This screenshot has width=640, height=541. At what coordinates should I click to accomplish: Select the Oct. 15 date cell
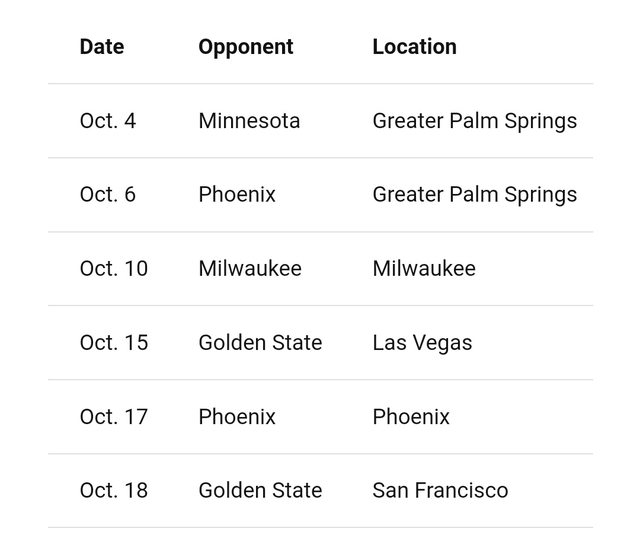pyautogui.click(x=113, y=343)
